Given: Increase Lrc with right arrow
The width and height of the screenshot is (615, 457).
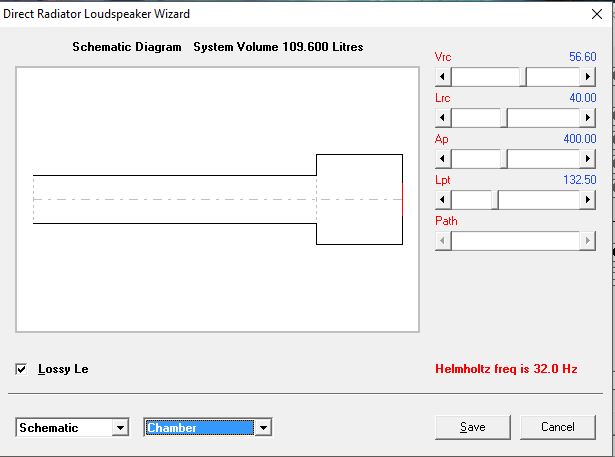Looking at the screenshot, I should coord(588,117).
